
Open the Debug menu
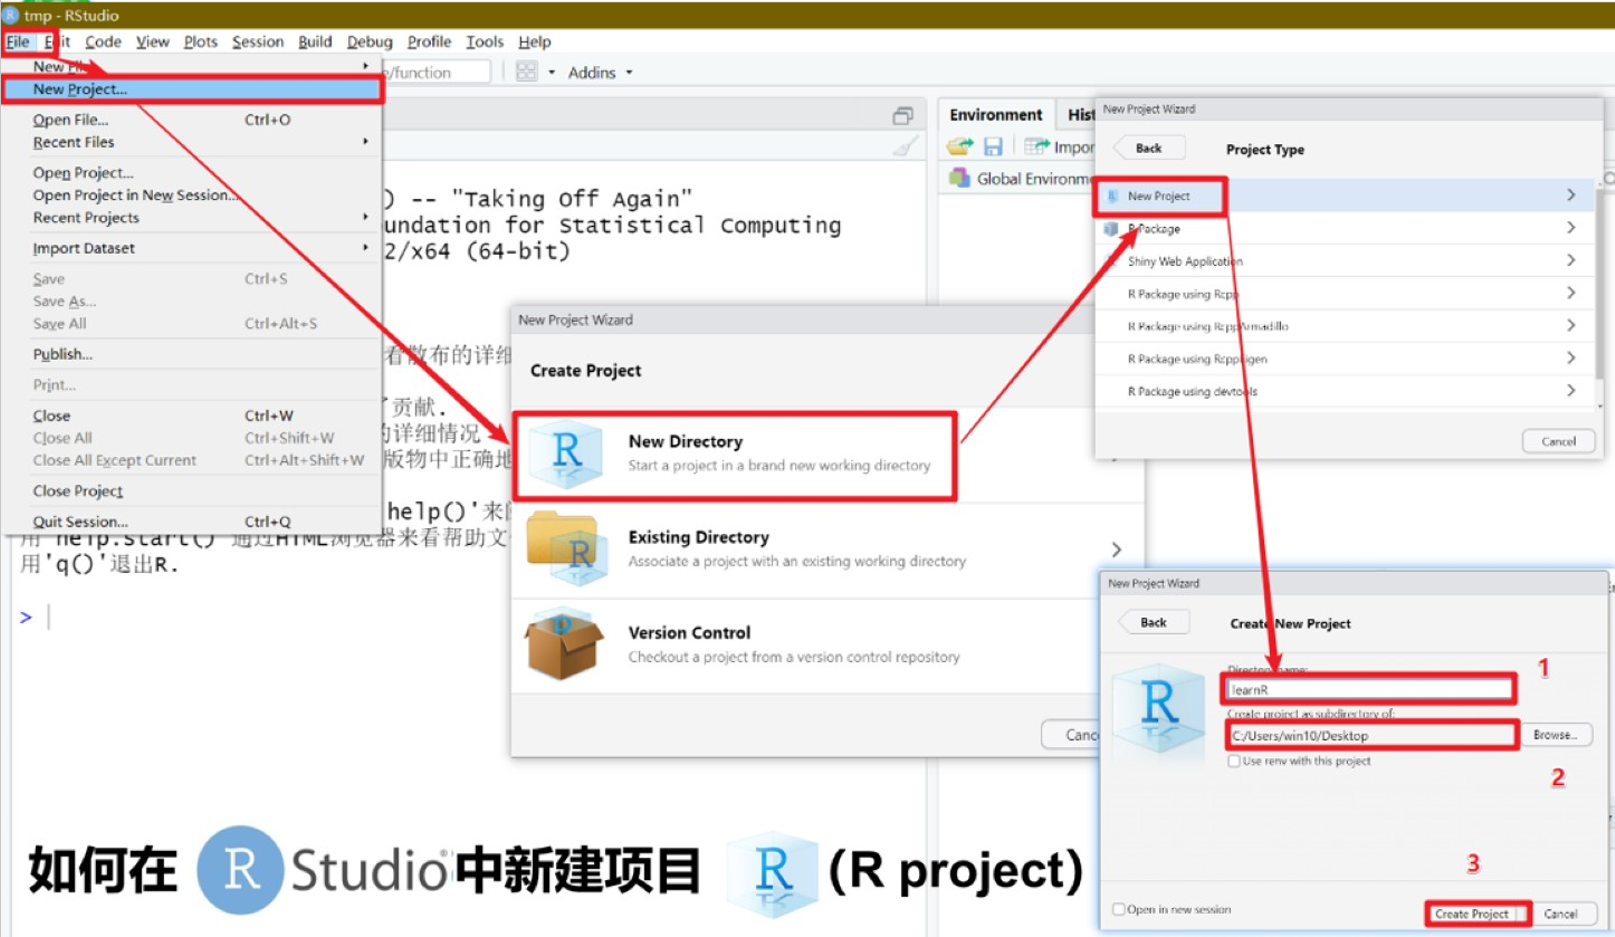369,42
